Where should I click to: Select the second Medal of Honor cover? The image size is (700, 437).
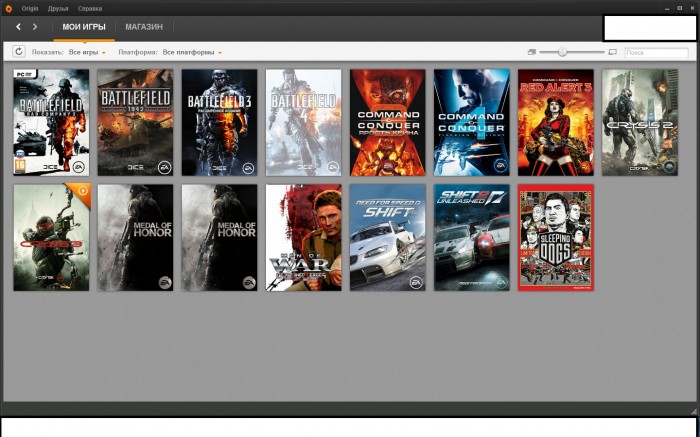click(219, 237)
